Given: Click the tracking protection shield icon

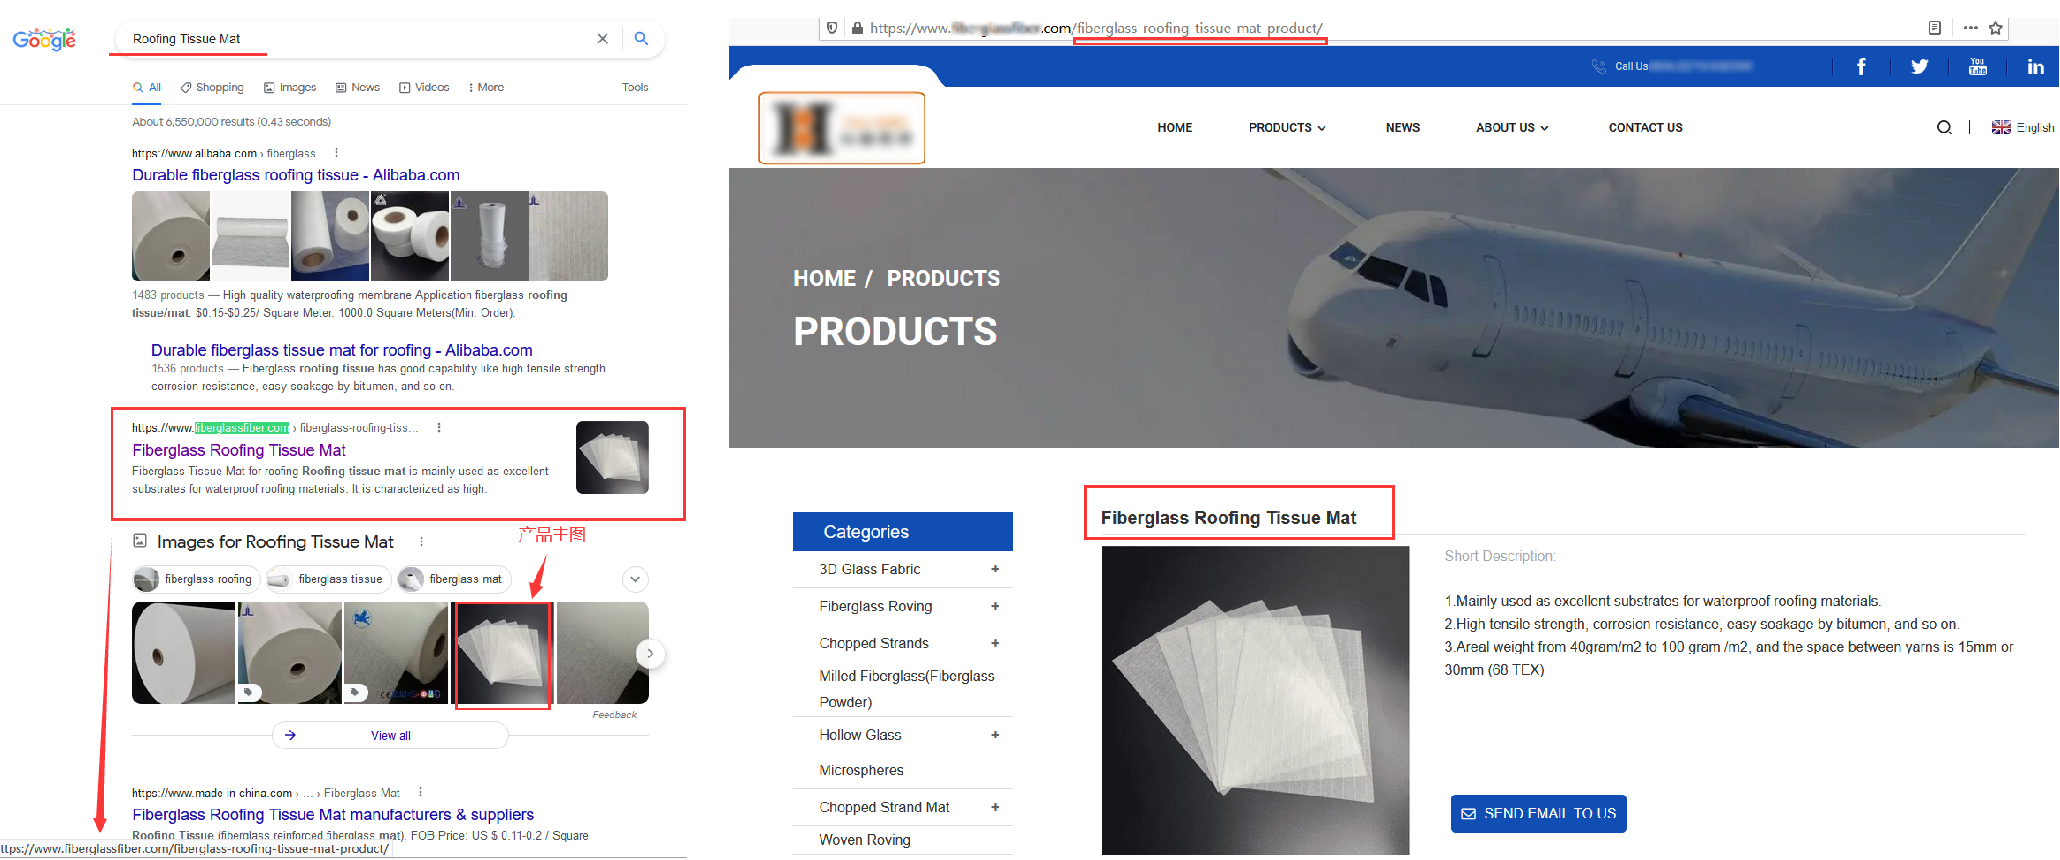Looking at the screenshot, I should tap(832, 28).
